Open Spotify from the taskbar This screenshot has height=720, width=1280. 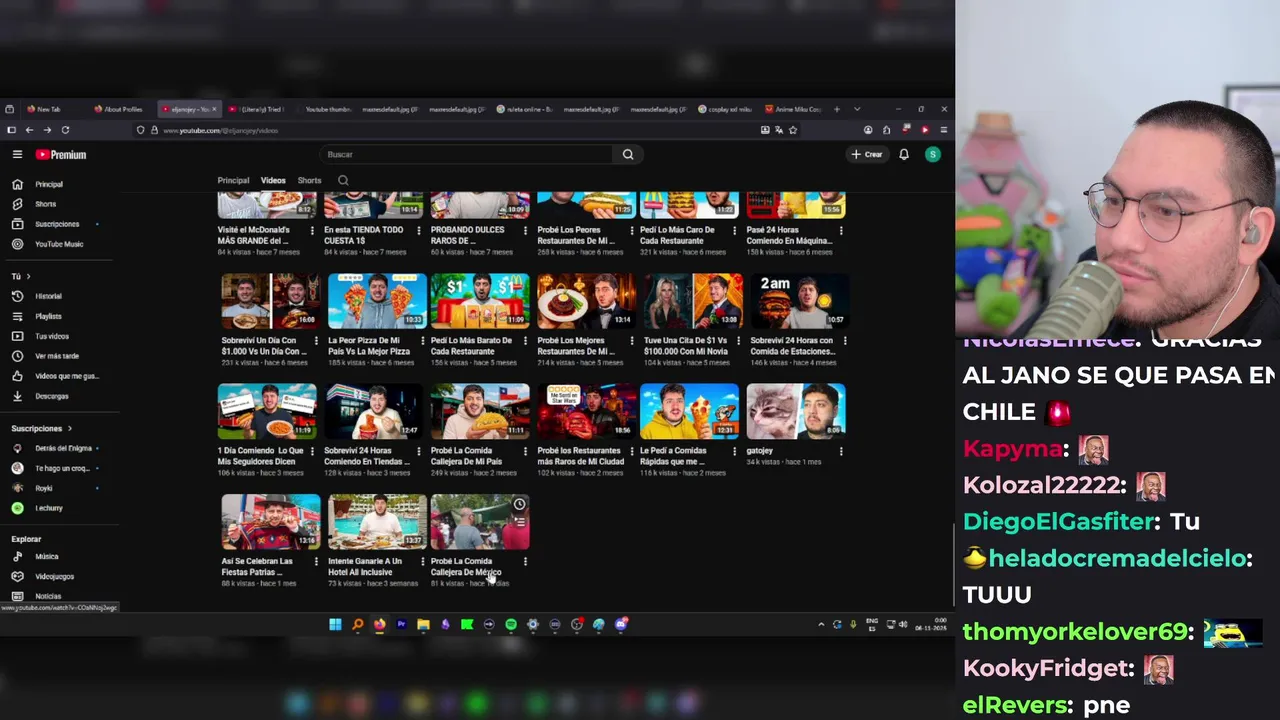point(511,624)
